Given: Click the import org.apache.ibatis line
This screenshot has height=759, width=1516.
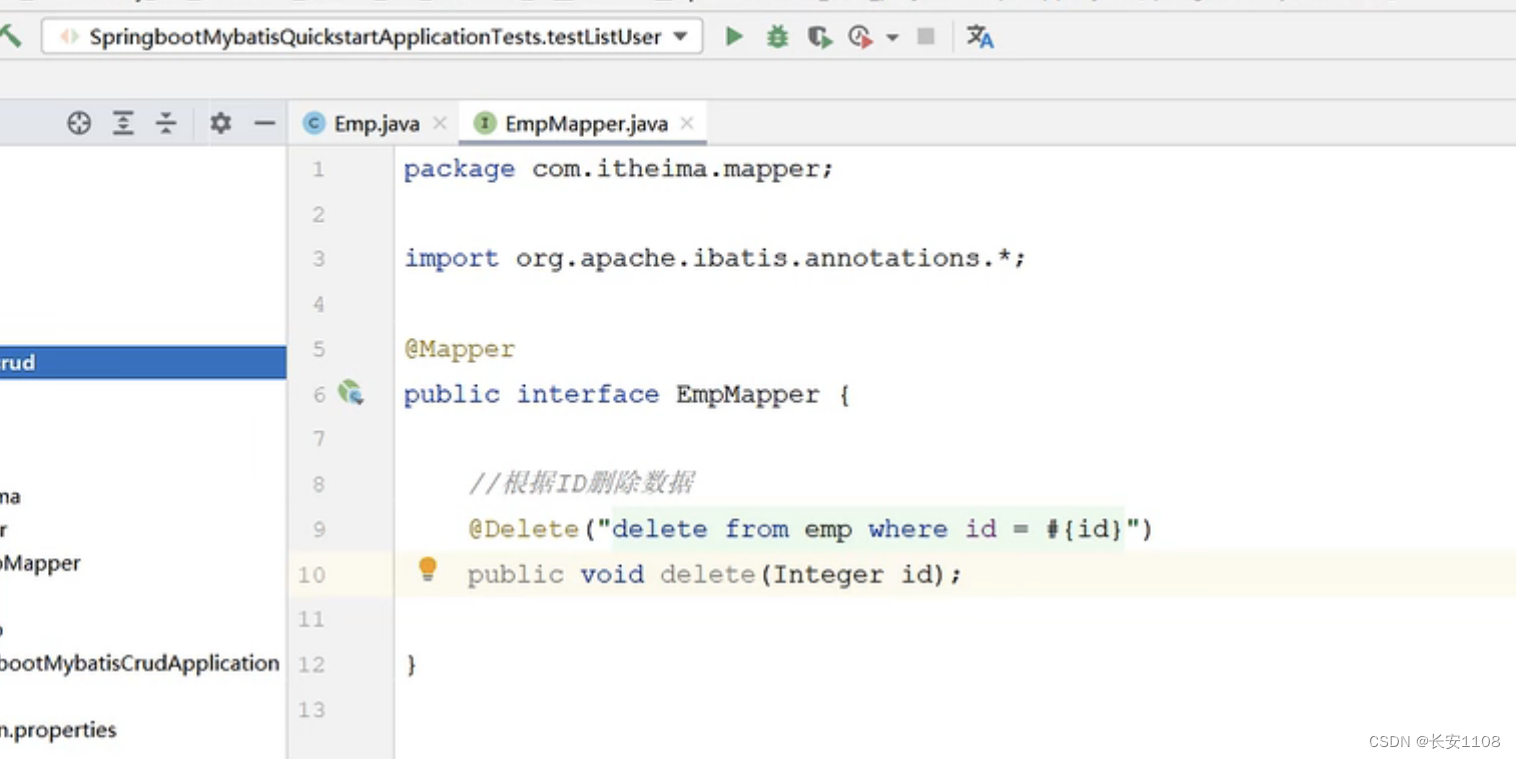Looking at the screenshot, I should (715, 258).
